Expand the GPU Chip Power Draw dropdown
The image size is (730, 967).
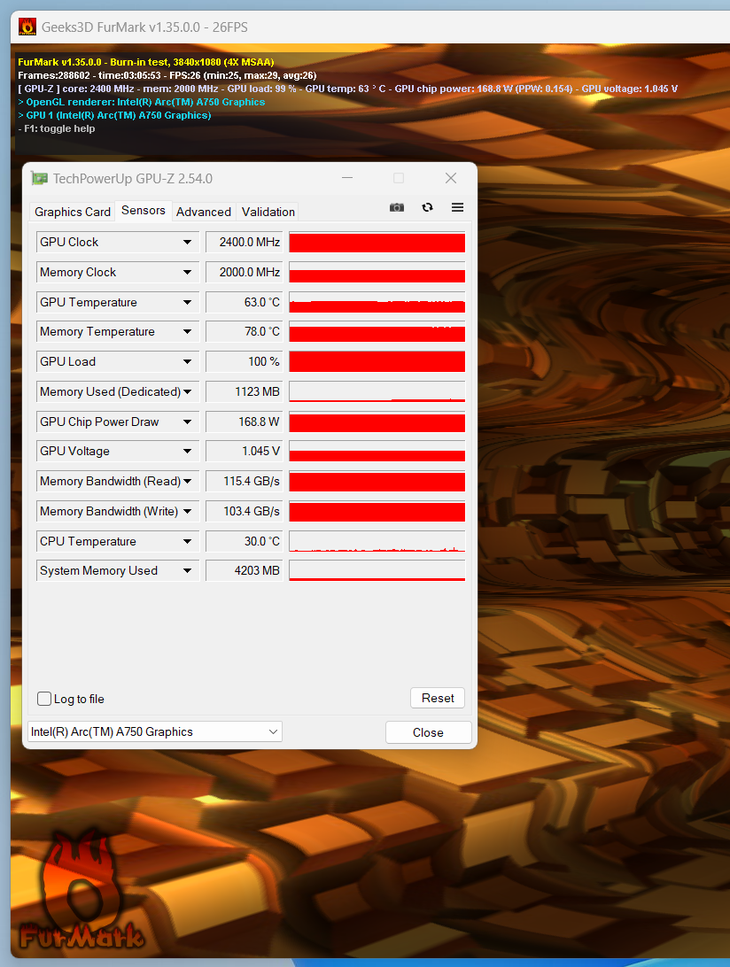point(187,422)
